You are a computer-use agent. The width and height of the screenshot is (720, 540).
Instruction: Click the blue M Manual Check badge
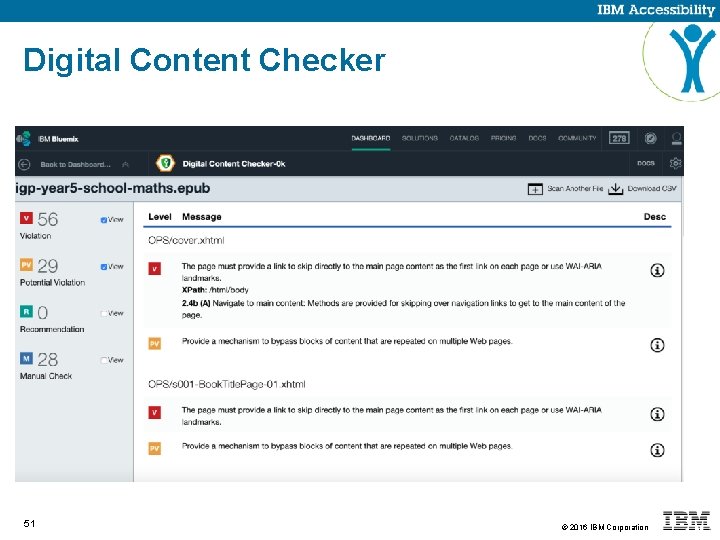coord(26,358)
